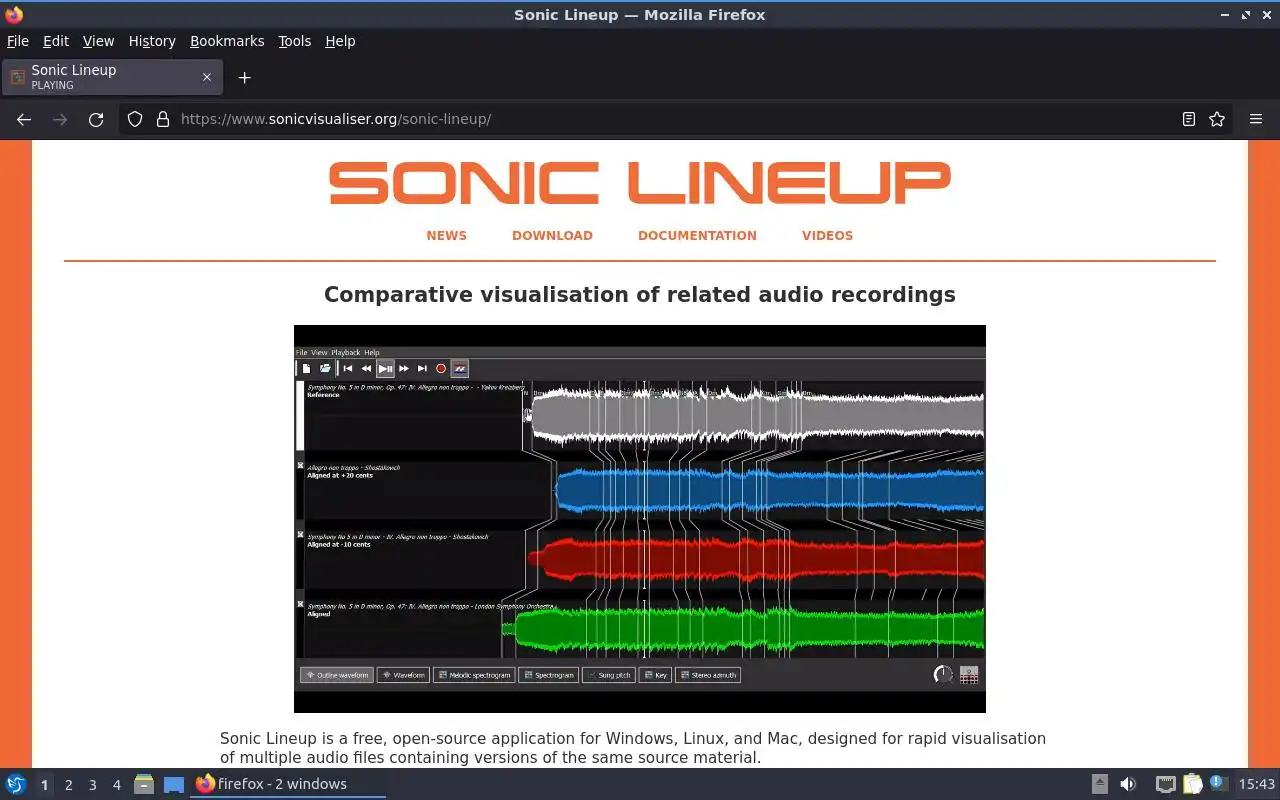Image resolution: width=1280 pixels, height=800 pixels.
Task: Open the volume control in the tray
Action: point(1128,784)
